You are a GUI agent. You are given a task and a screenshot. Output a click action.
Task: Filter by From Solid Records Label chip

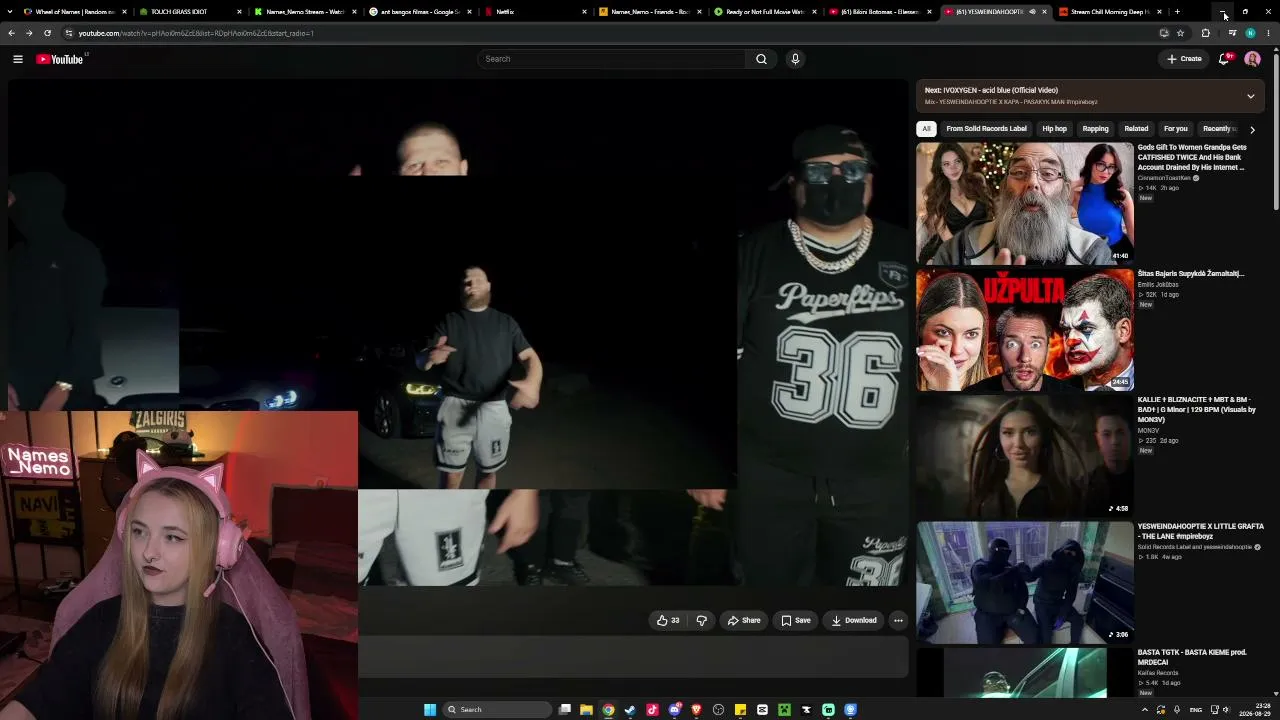[x=986, y=129]
